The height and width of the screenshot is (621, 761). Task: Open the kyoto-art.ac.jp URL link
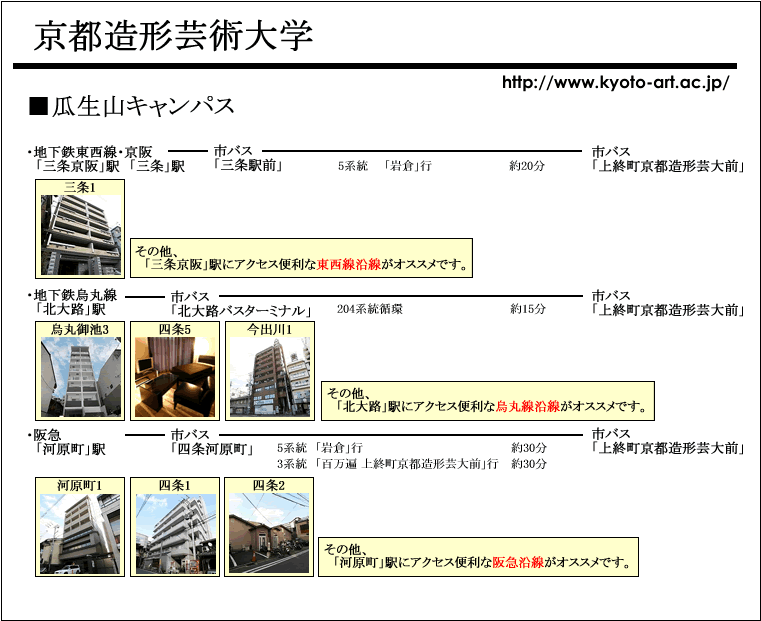pyautogui.click(x=615, y=82)
